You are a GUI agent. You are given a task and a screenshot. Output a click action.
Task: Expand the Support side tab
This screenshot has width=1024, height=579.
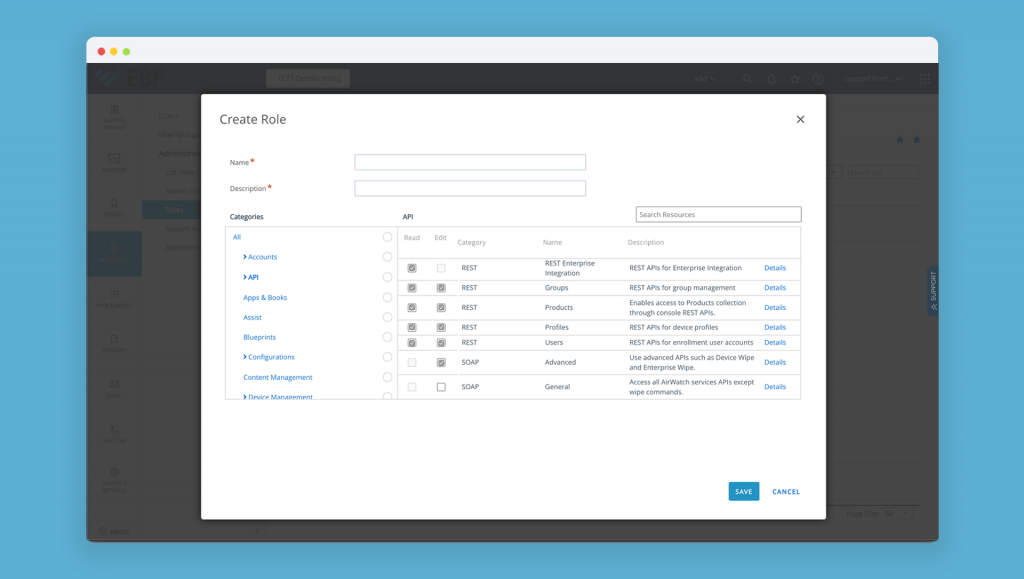[933, 291]
